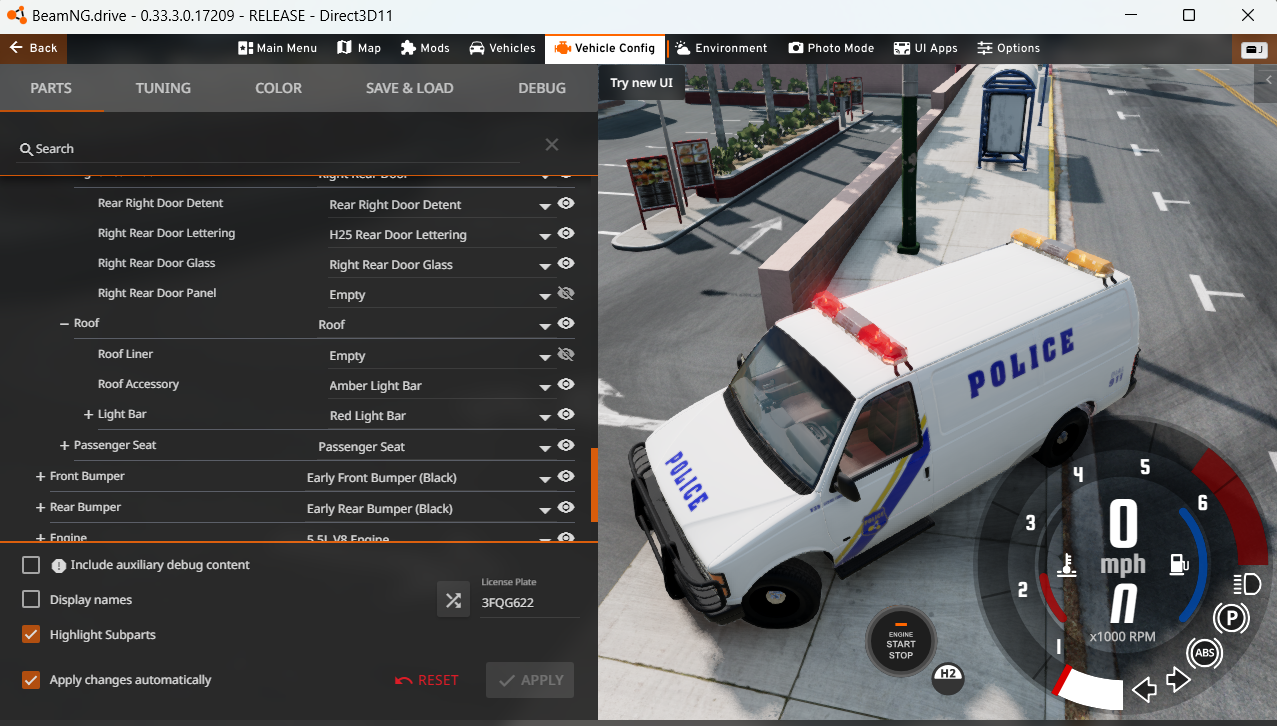This screenshot has width=1277, height=726.
Task: Open the Passenger Seat part dropdown
Action: (436, 447)
